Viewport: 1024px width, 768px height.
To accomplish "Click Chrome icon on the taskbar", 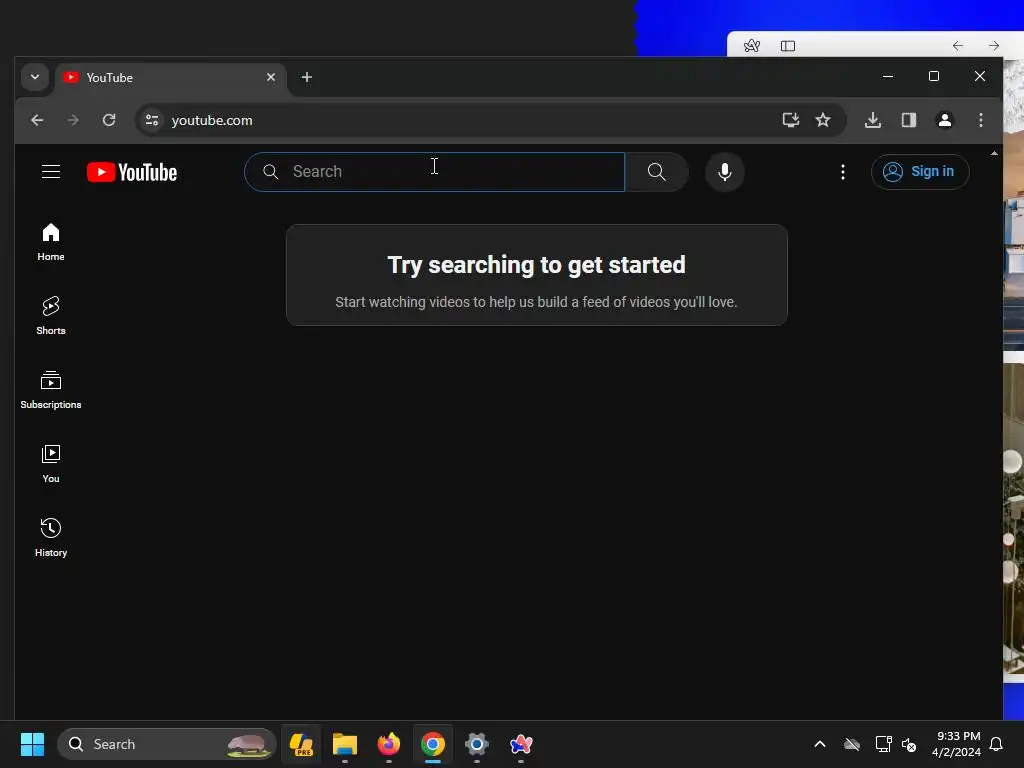I will coord(432,744).
